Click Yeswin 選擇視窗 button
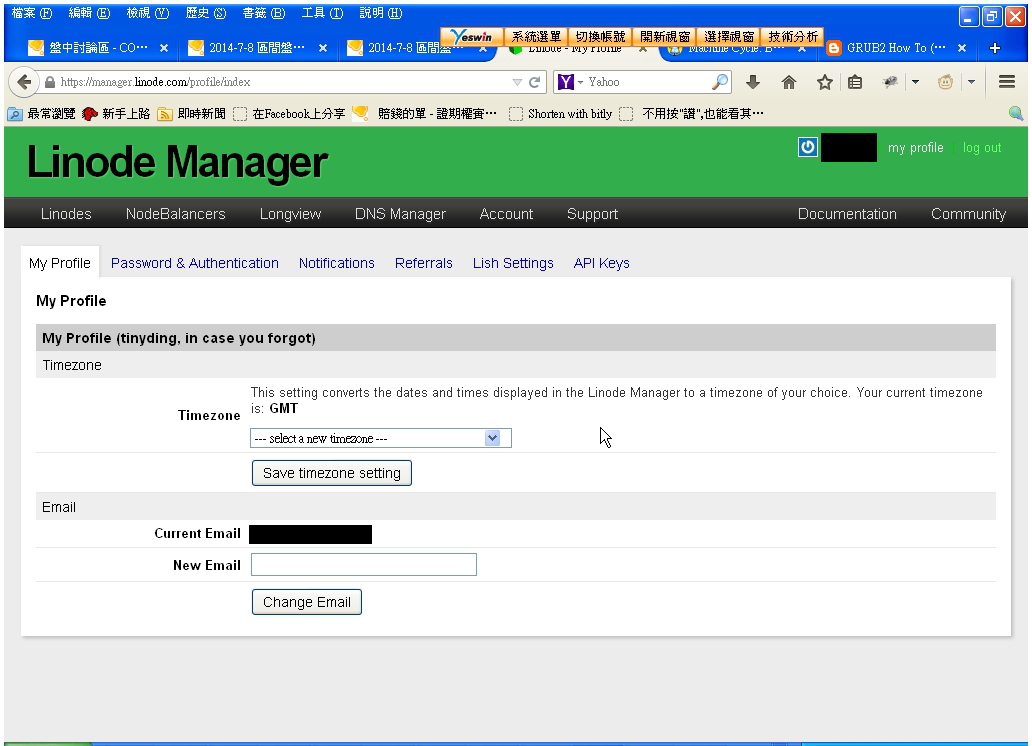The image size is (1032, 746). point(729,36)
